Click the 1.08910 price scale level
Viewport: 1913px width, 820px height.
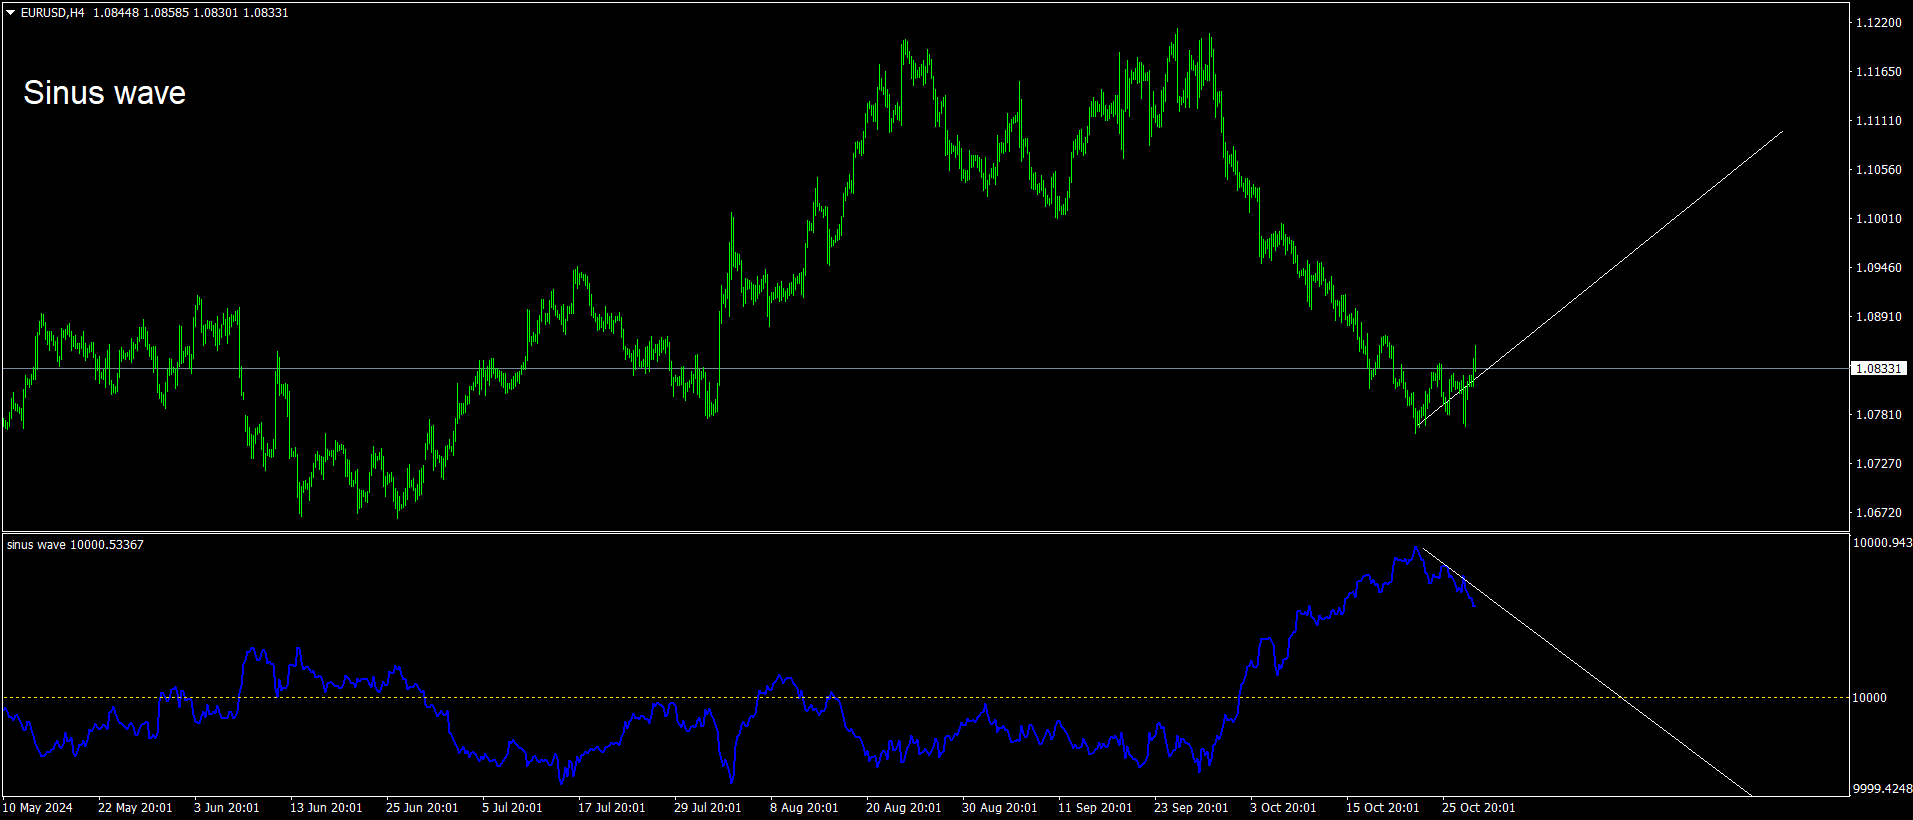(1878, 317)
